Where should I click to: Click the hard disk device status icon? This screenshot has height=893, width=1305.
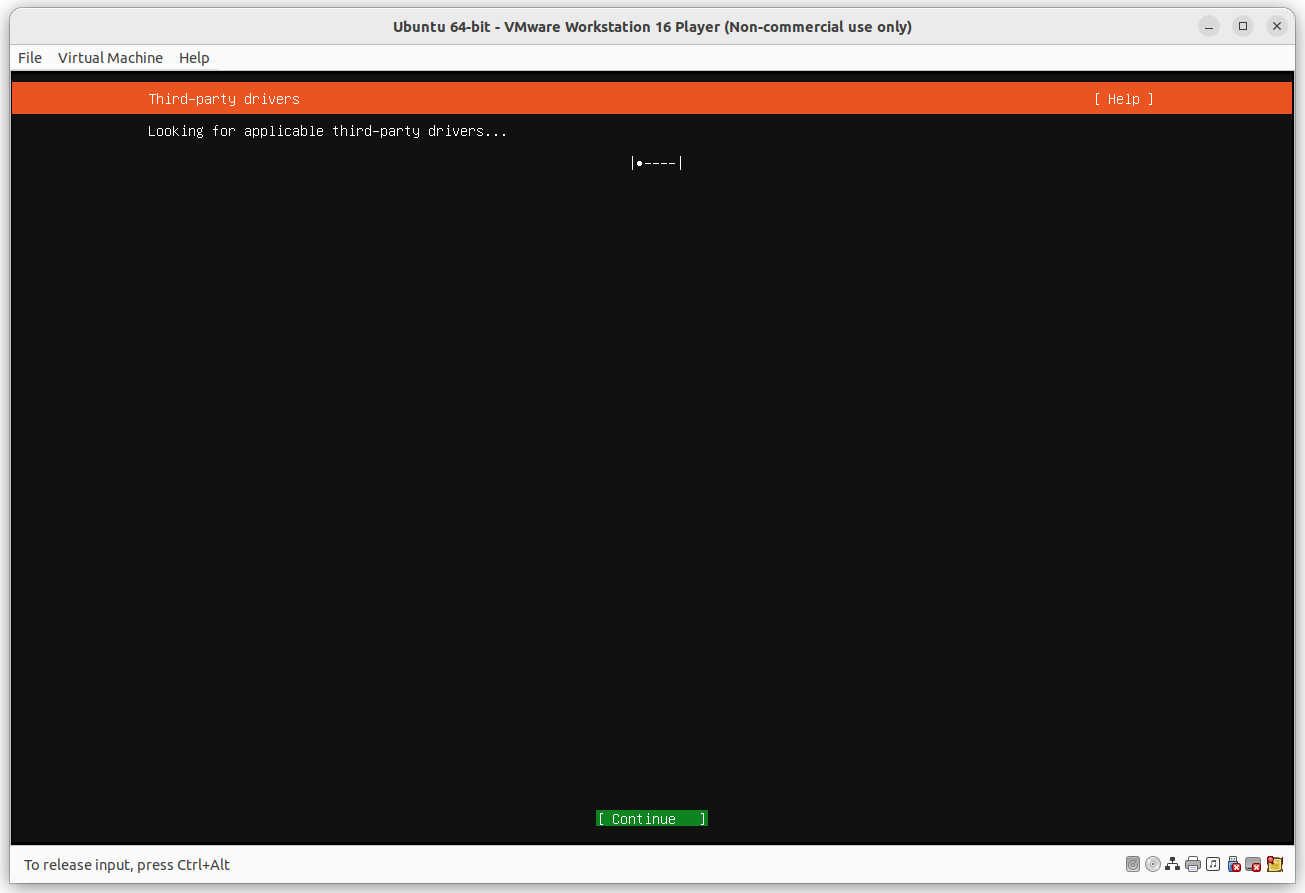click(x=1133, y=864)
